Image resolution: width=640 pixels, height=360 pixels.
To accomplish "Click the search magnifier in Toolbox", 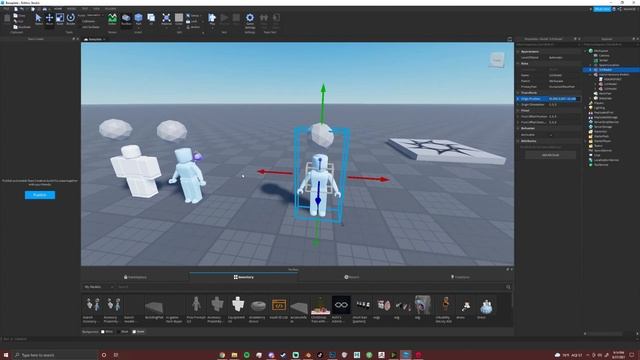I will (x=508, y=287).
